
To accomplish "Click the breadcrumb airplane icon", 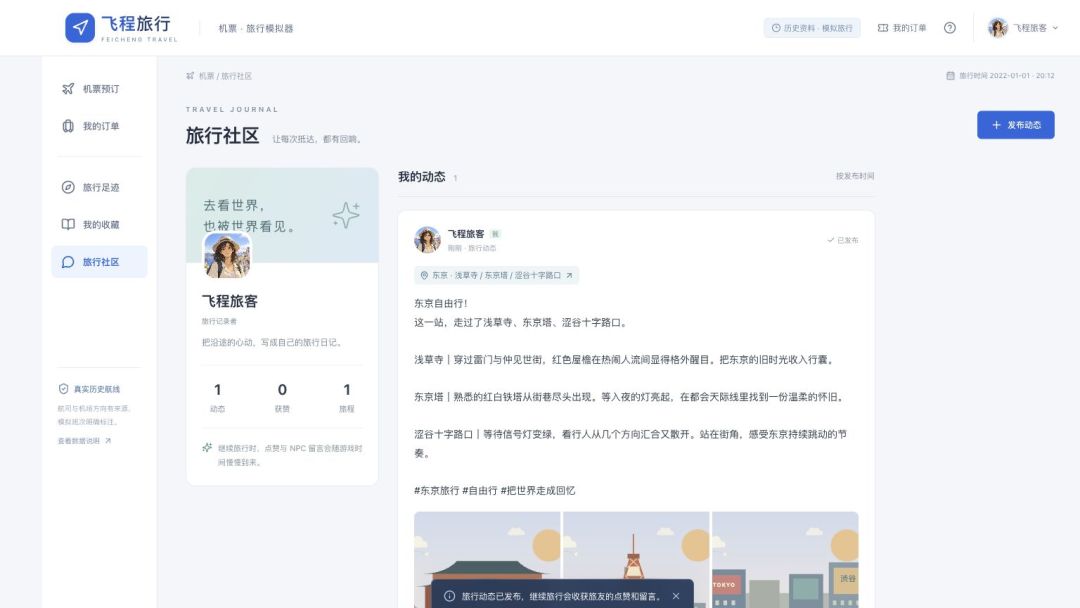I will click(x=190, y=76).
